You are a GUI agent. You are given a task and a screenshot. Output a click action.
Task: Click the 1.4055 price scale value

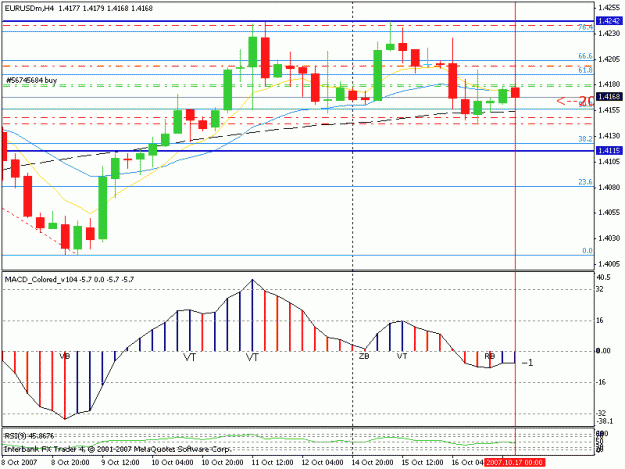(x=610, y=213)
